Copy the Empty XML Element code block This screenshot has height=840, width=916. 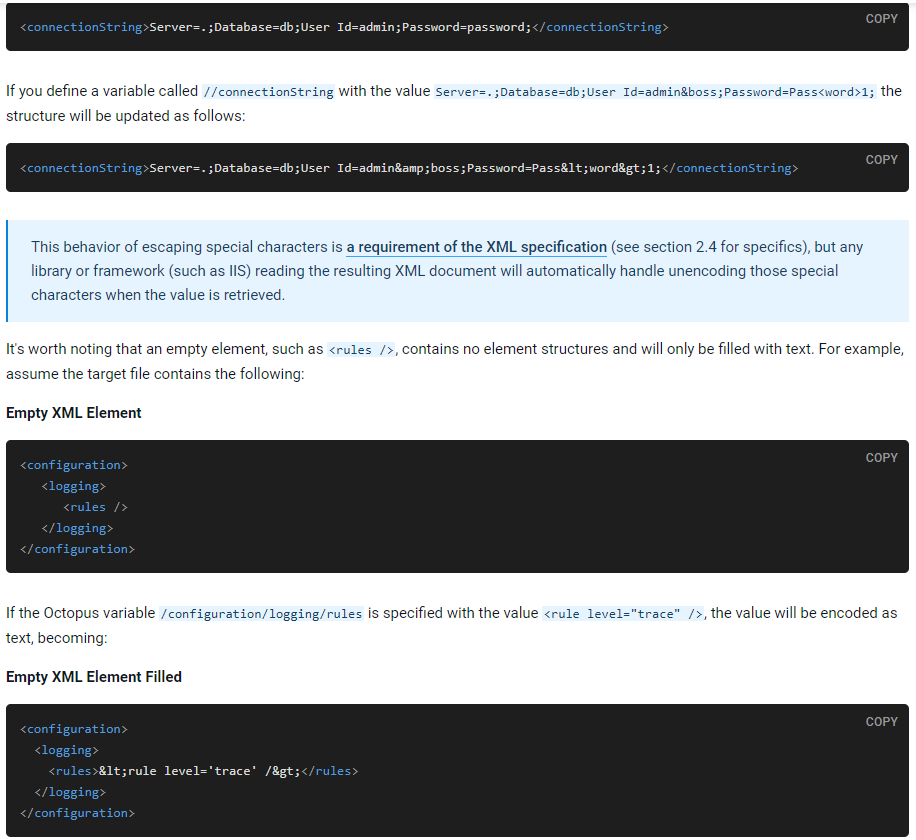[x=881, y=458]
